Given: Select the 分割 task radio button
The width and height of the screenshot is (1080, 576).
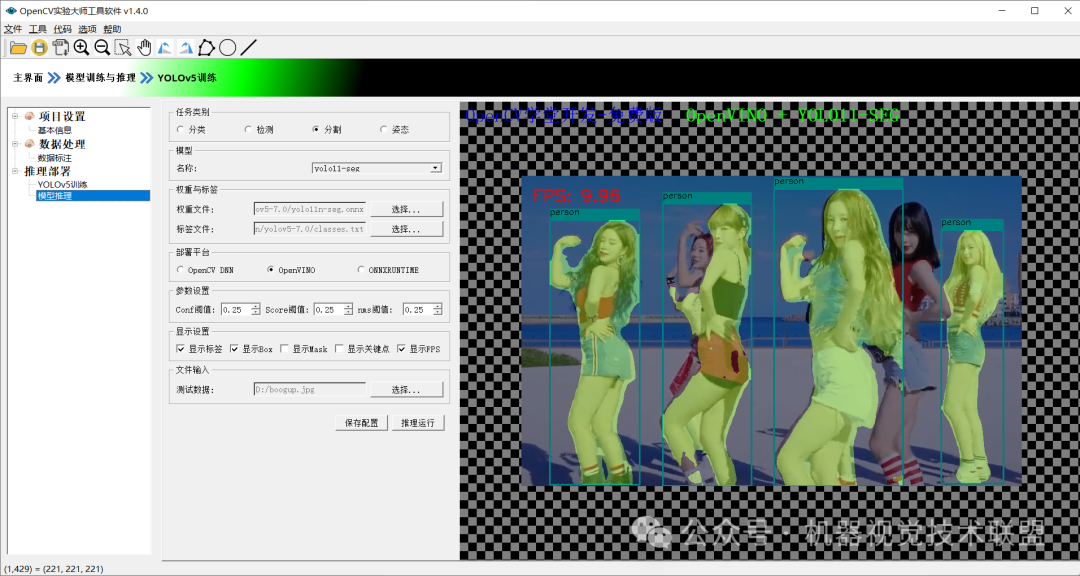Looking at the screenshot, I should click(x=315, y=130).
